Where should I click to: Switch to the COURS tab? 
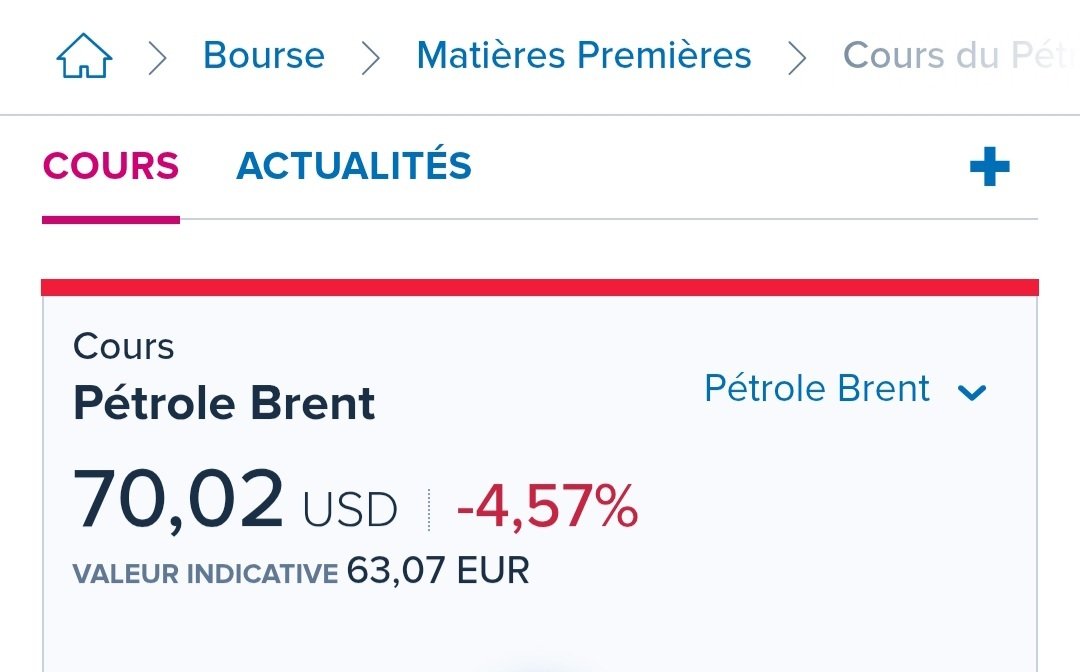(x=111, y=166)
